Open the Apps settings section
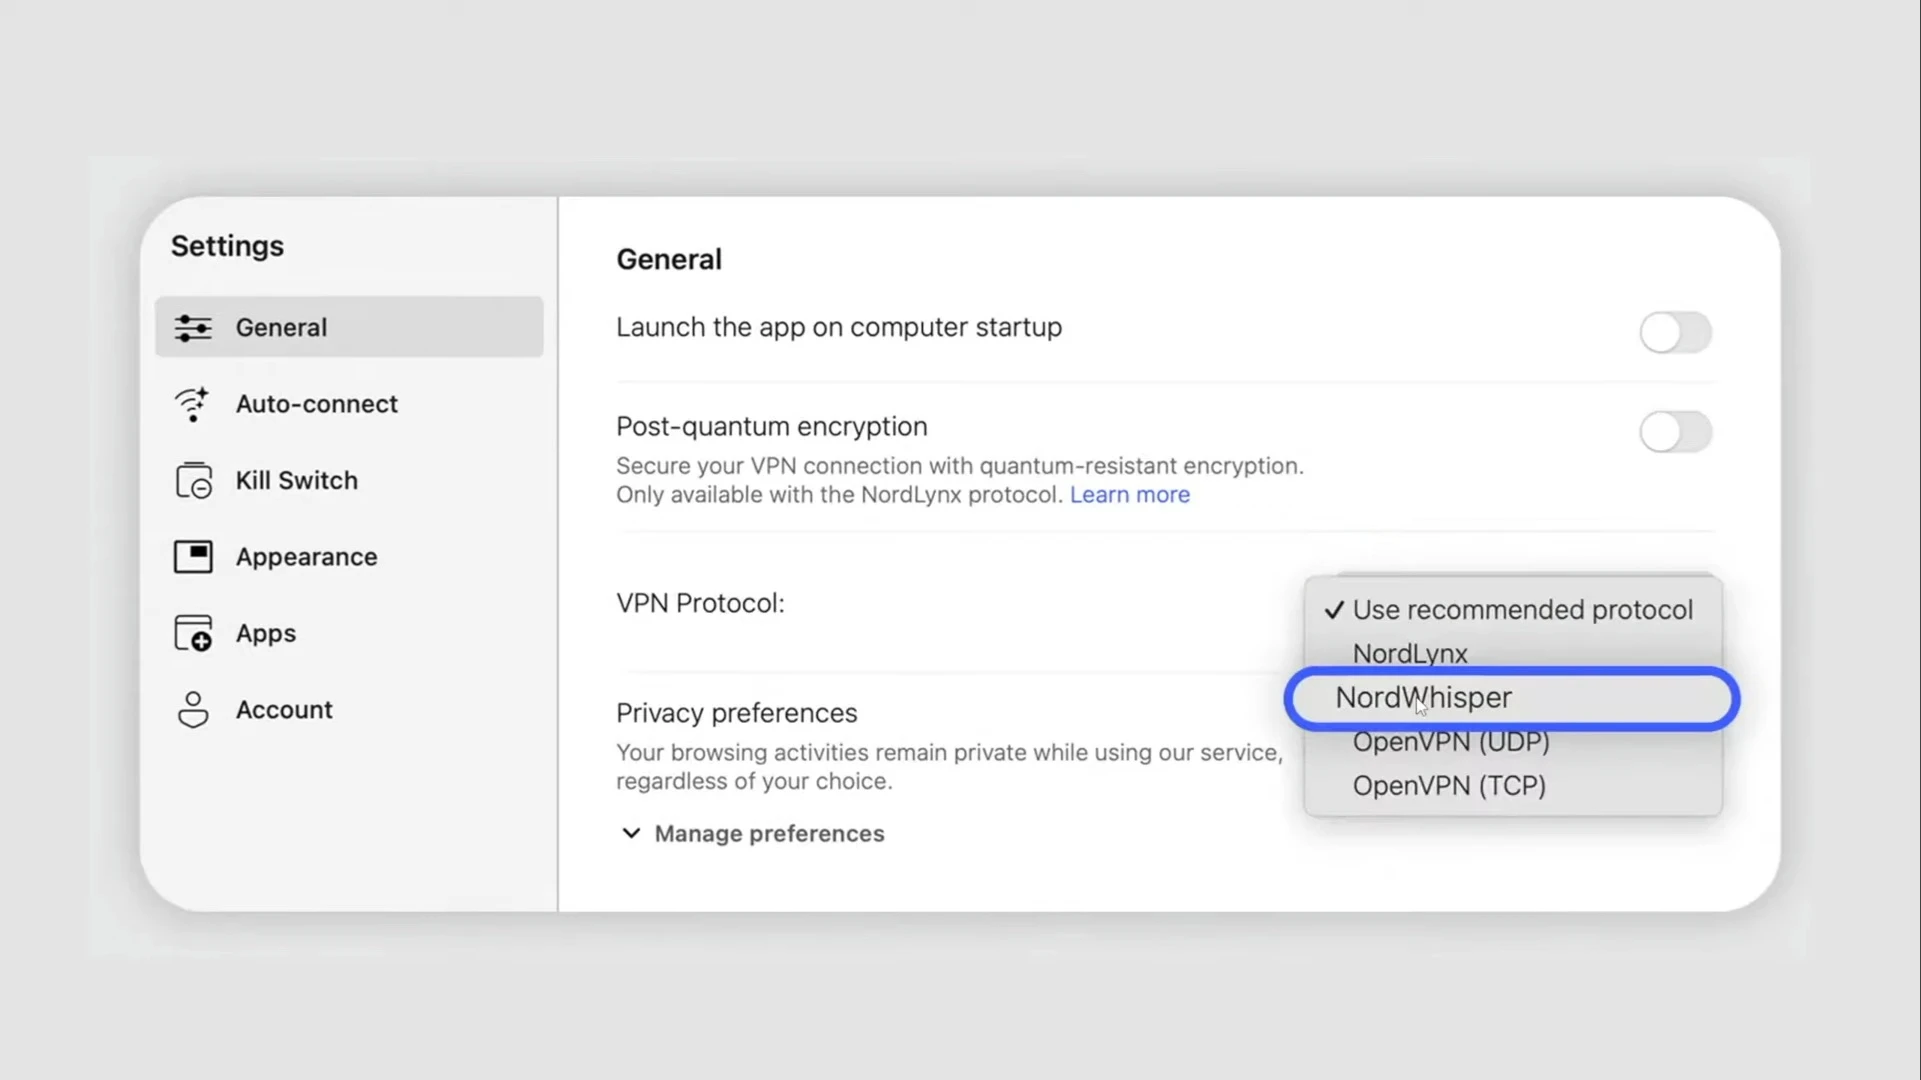The height and width of the screenshot is (1080, 1921). tap(349, 633)
